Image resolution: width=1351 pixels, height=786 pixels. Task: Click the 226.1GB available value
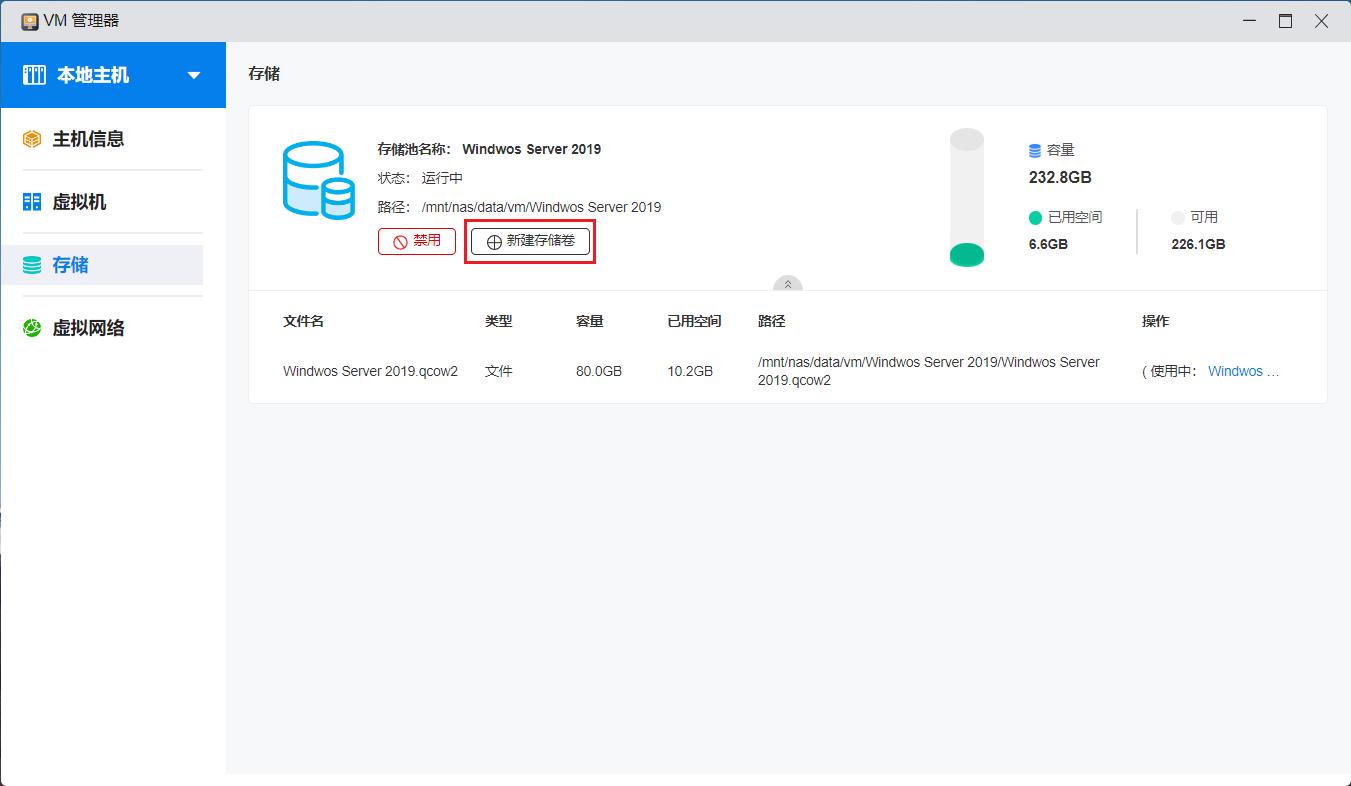pyautogui.click(x=1198, y=244)
